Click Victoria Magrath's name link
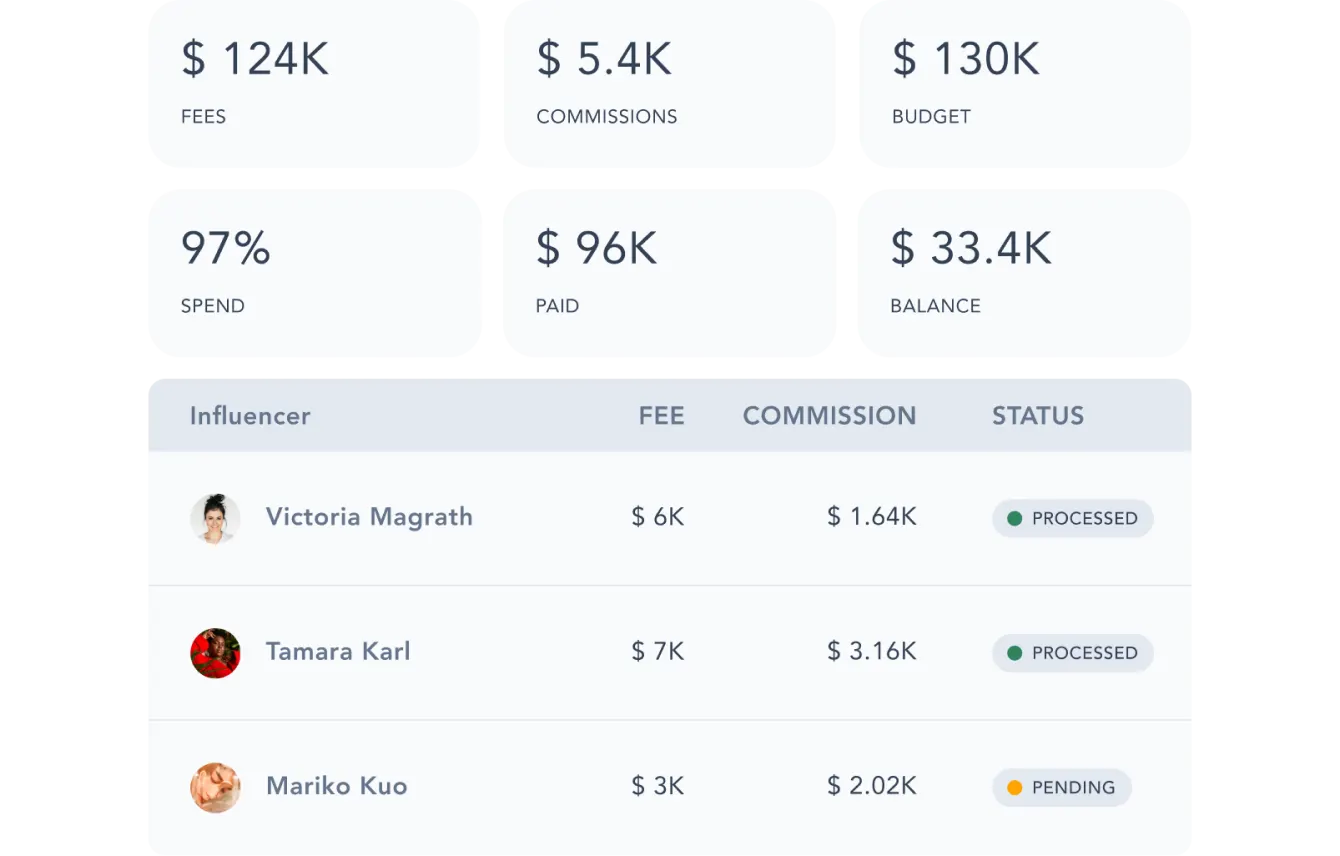 (369, 517)
